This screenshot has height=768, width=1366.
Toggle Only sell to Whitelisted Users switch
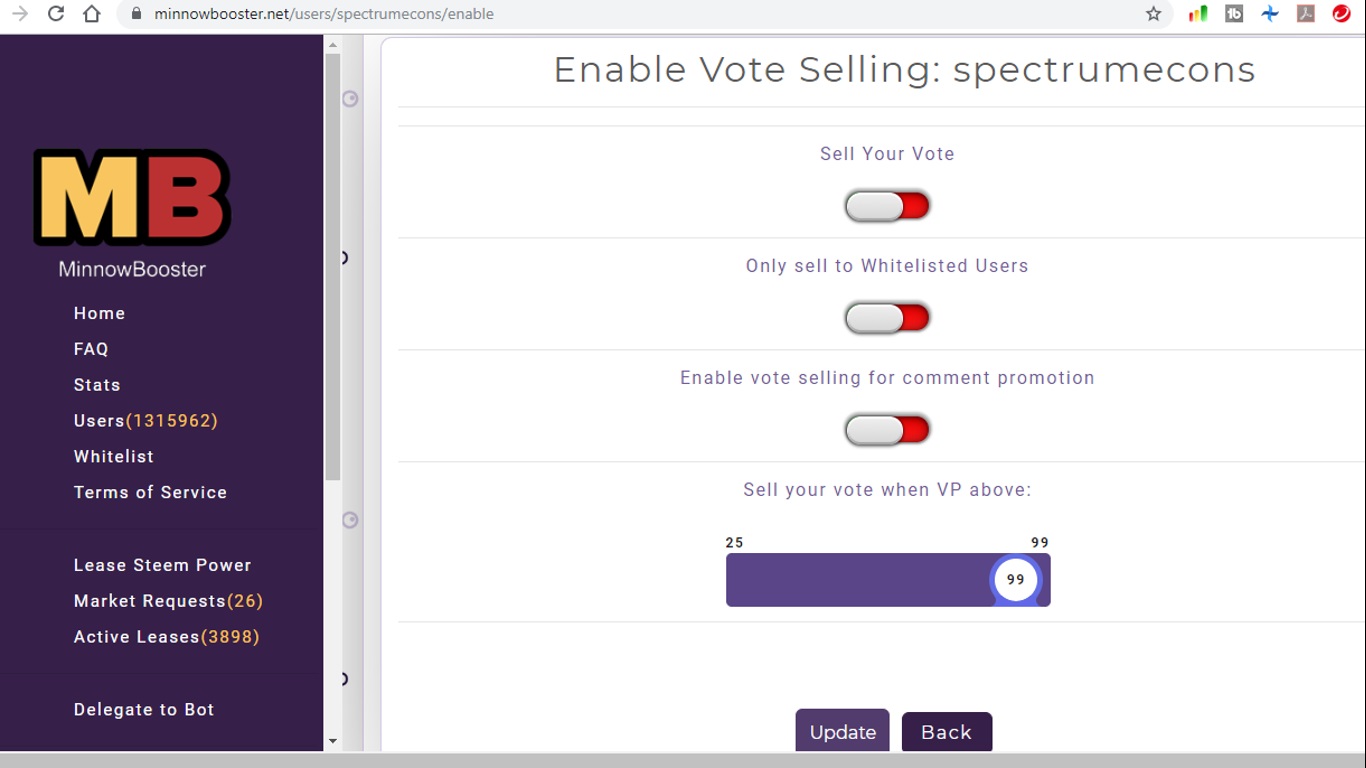point(887,318)
